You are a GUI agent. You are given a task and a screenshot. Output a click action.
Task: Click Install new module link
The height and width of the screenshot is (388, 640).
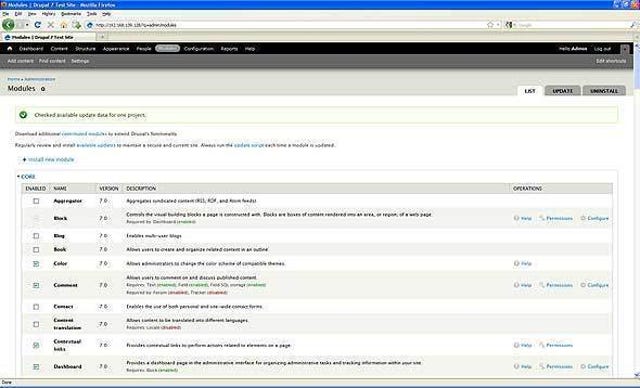click(x=51, y=160)
